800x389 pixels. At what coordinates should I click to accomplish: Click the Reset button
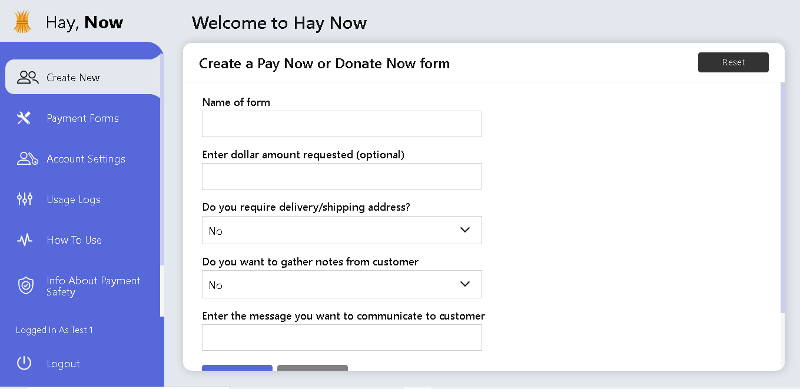coord(733,62)
